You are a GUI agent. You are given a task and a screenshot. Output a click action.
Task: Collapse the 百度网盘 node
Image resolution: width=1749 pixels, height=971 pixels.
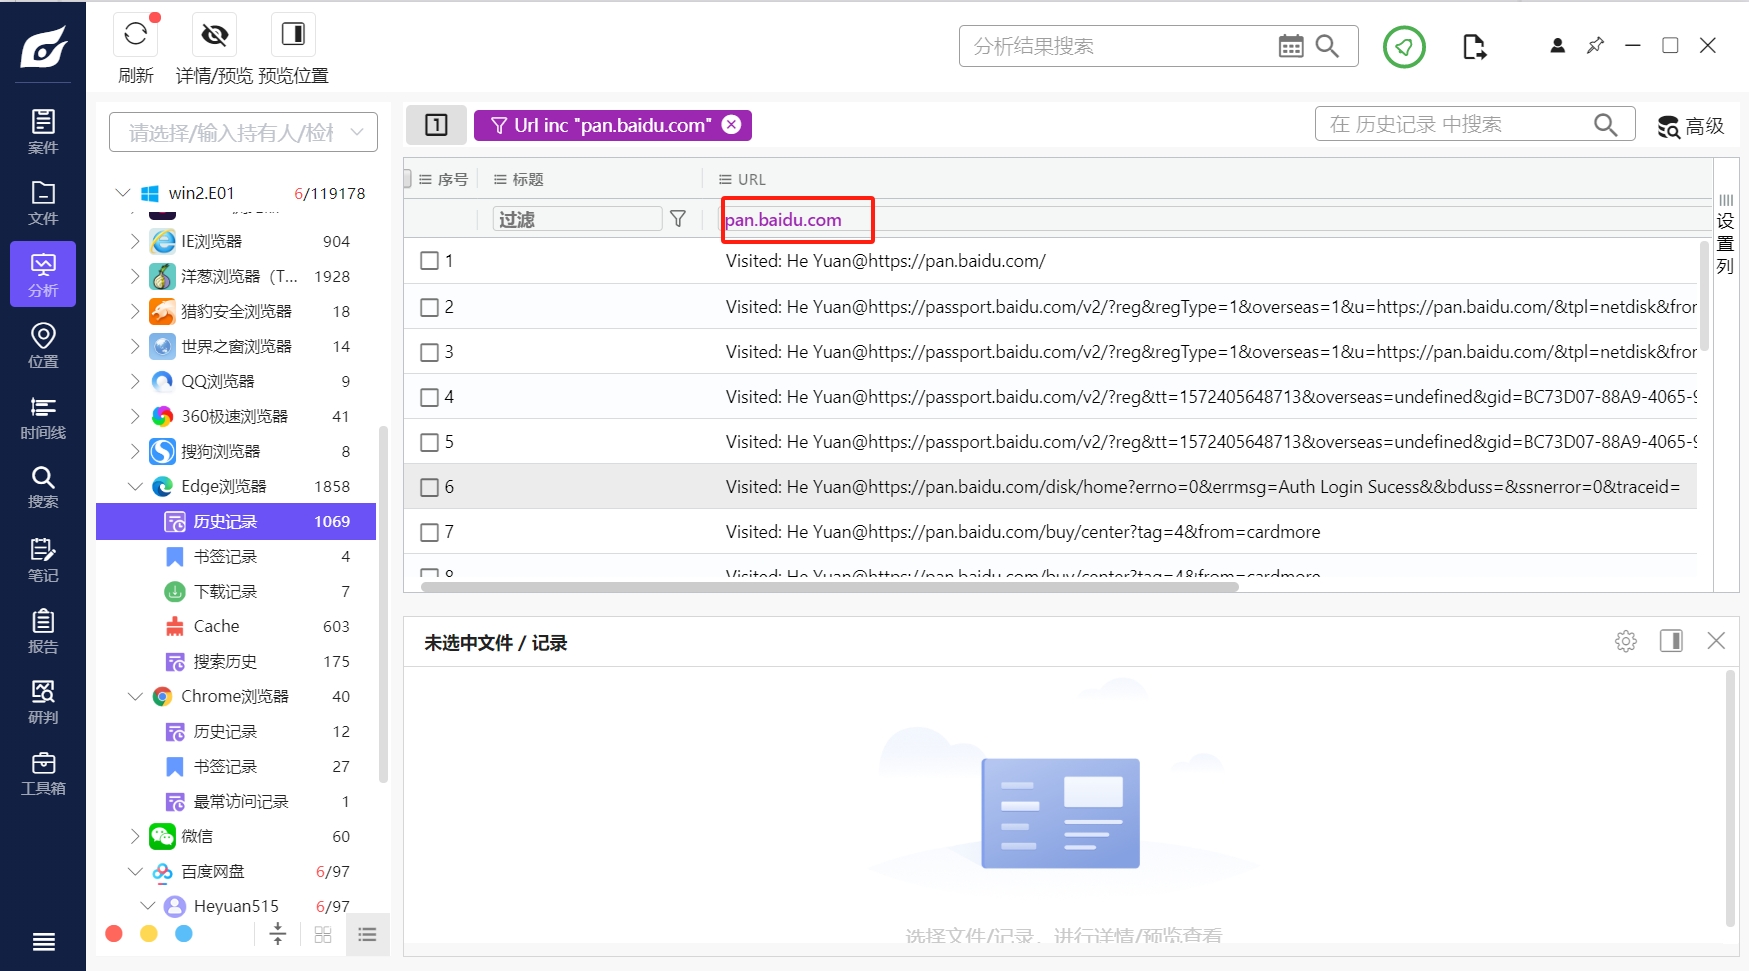click(x=135, y=871)
